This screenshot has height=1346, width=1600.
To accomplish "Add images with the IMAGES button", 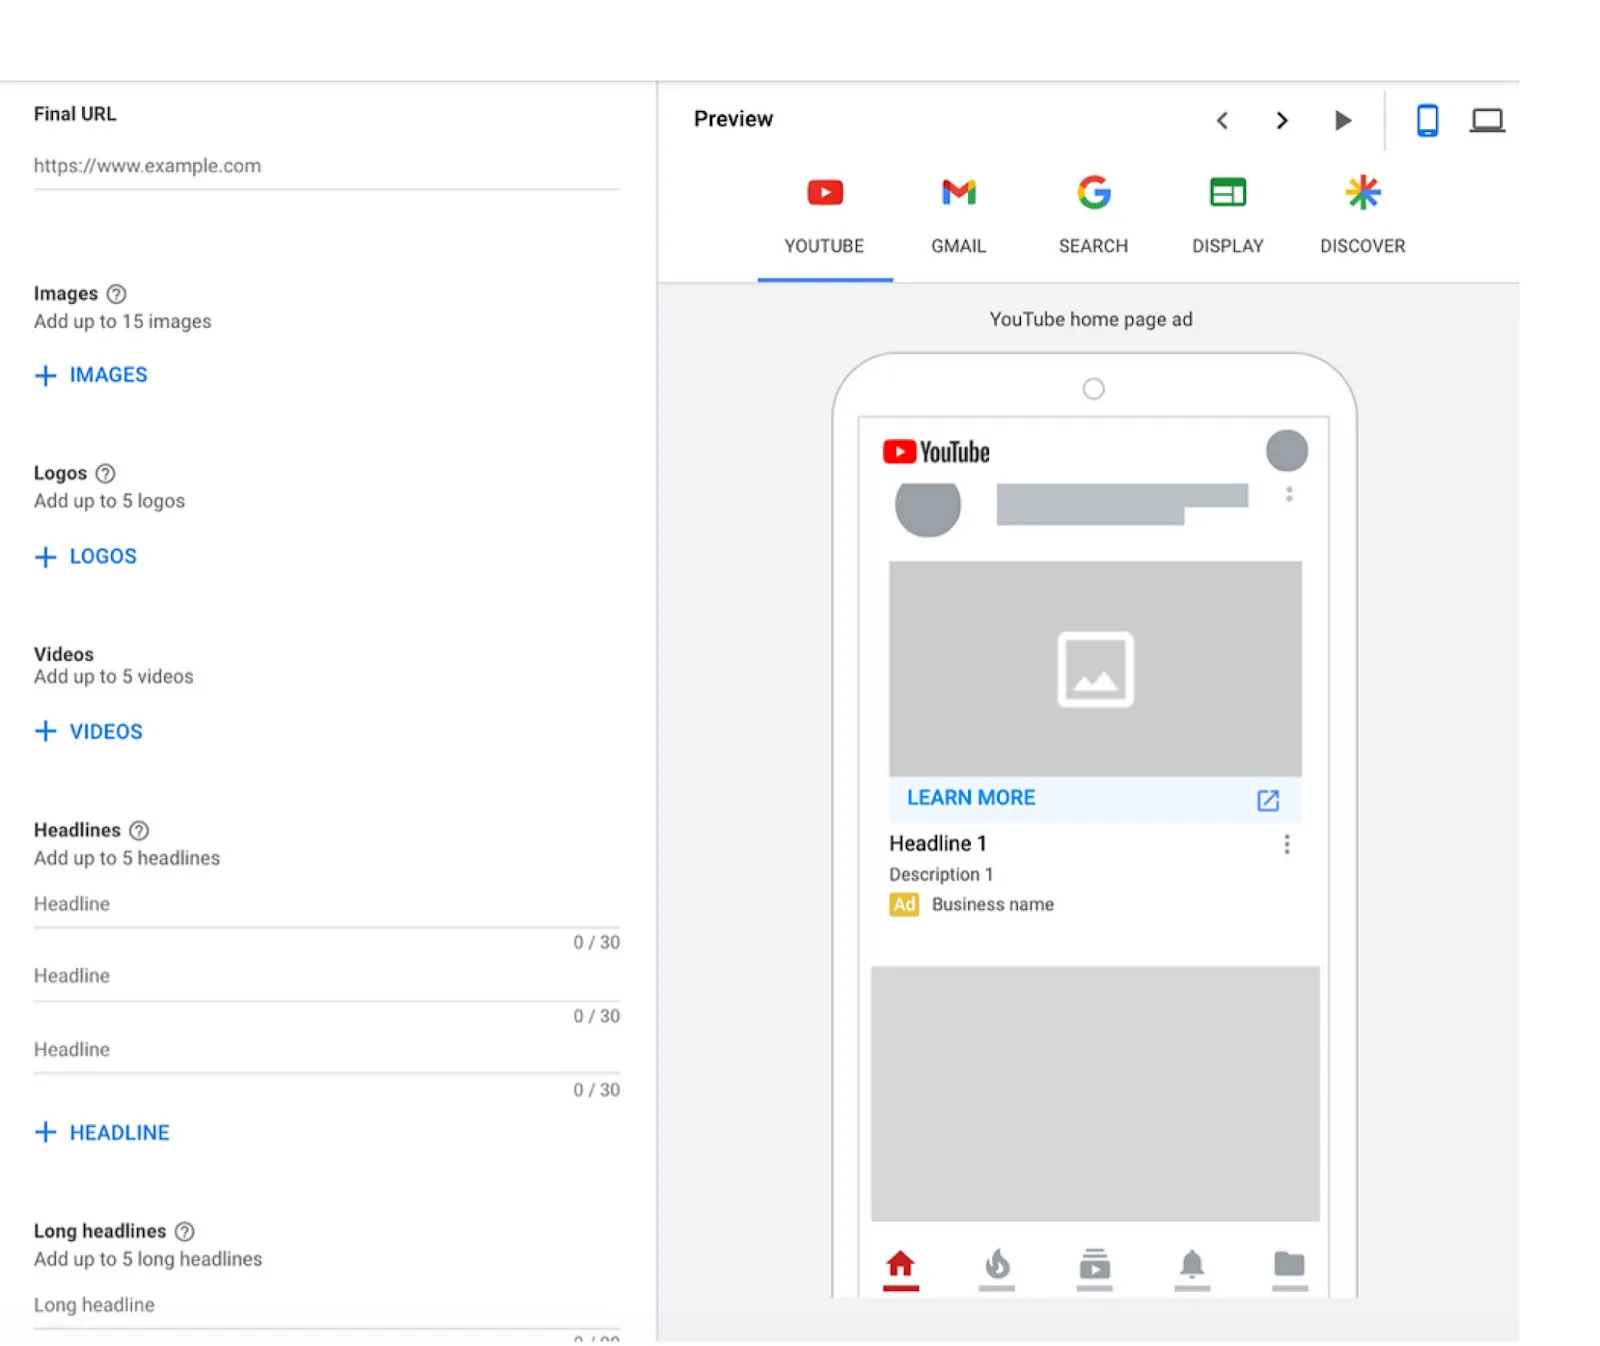I will pyautogui.click(x=91, y=375).
